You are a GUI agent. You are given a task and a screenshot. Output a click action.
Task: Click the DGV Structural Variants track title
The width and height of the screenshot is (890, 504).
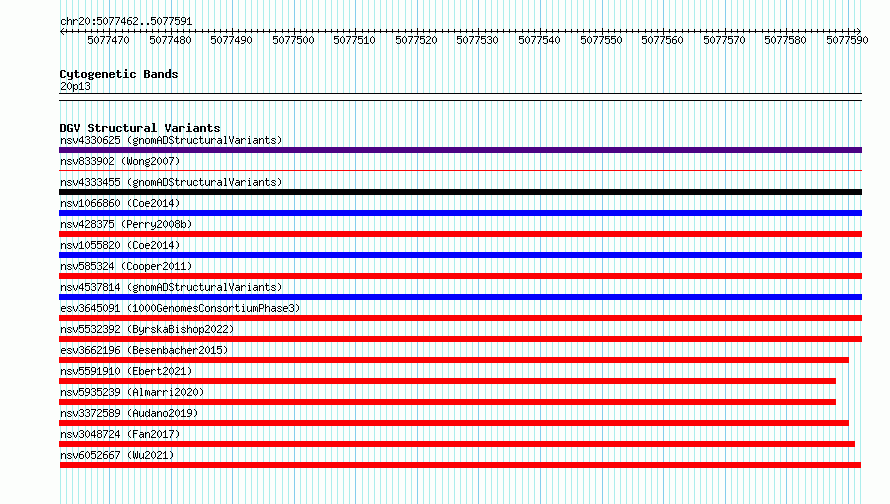click(140, 128)
